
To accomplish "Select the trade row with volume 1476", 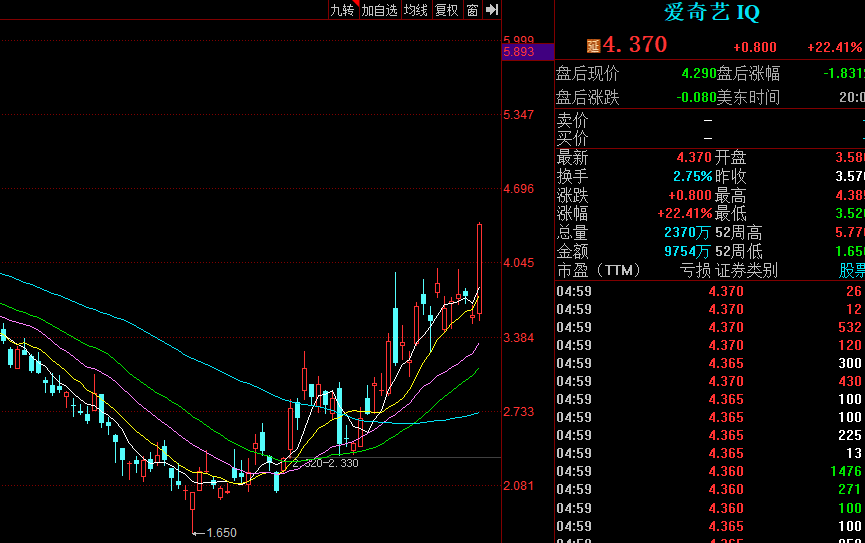I will click(709, 471).
